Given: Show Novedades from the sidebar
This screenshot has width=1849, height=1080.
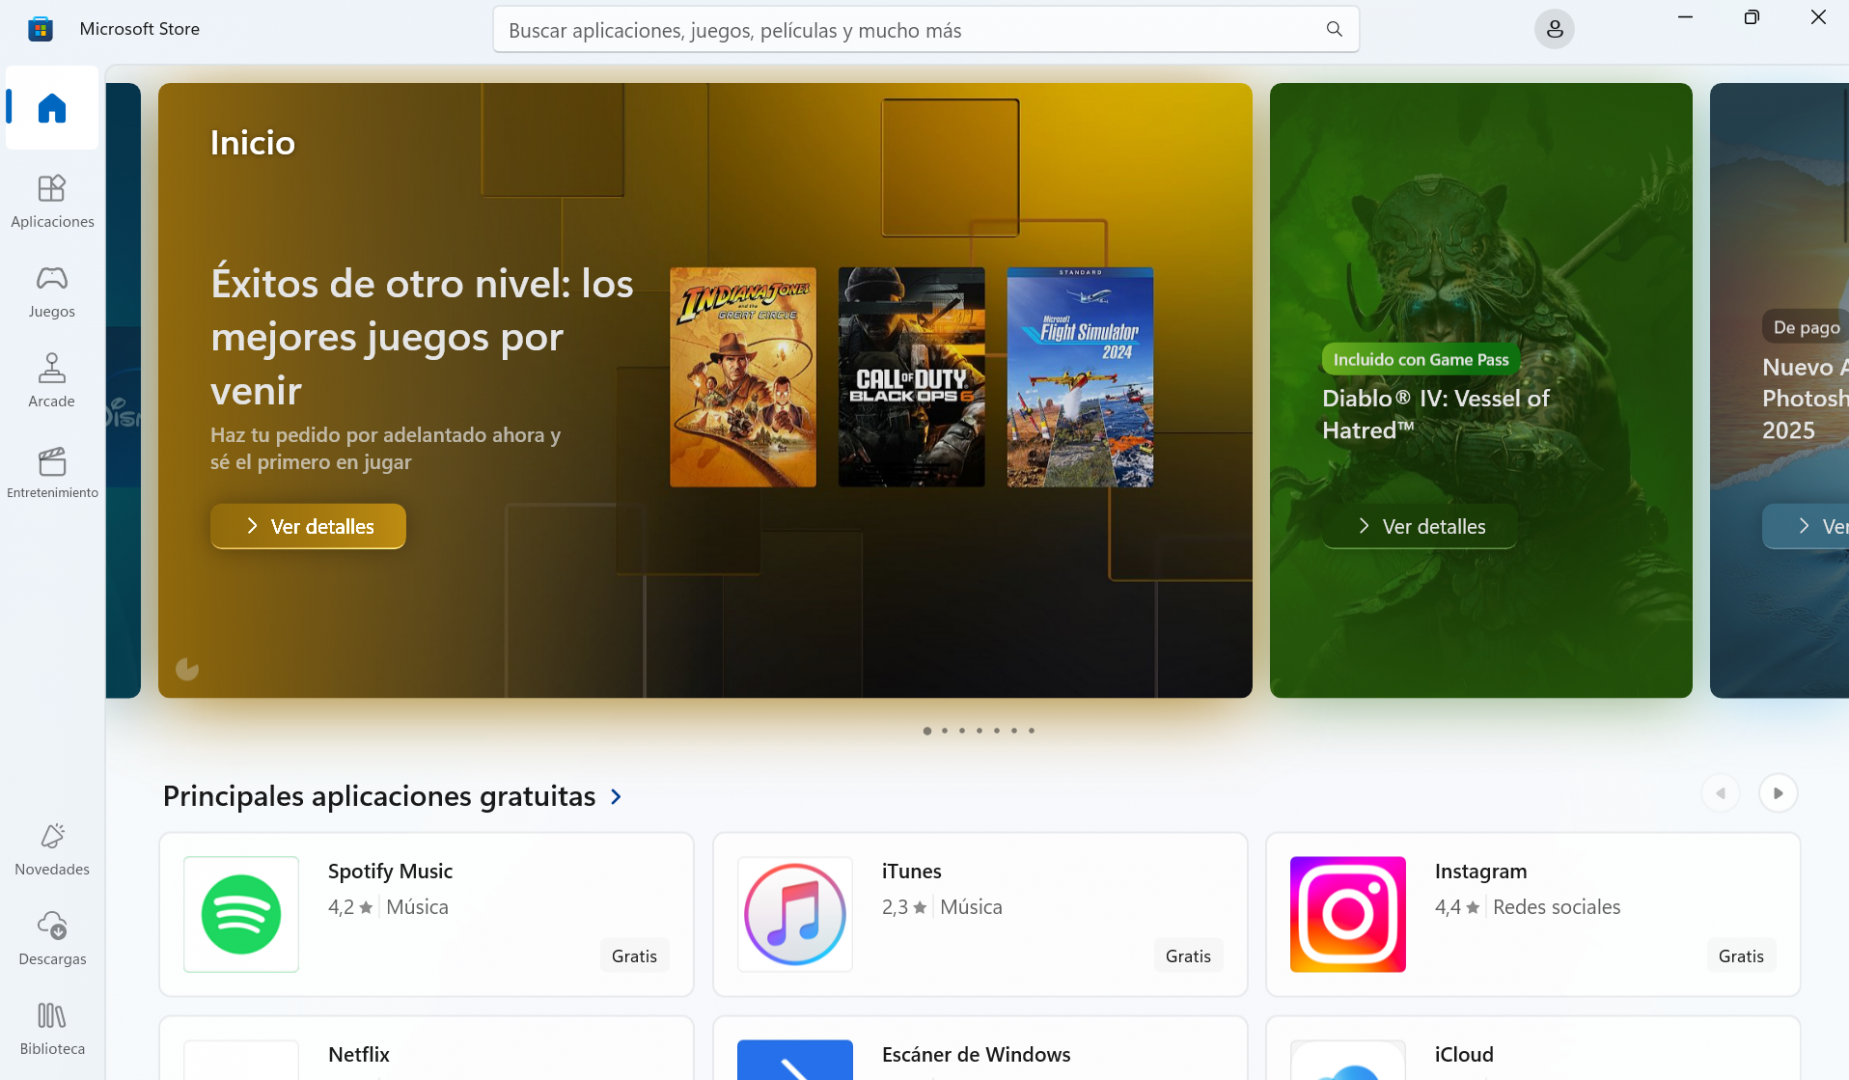Looking at the screenshot, I should coord(52,849).
